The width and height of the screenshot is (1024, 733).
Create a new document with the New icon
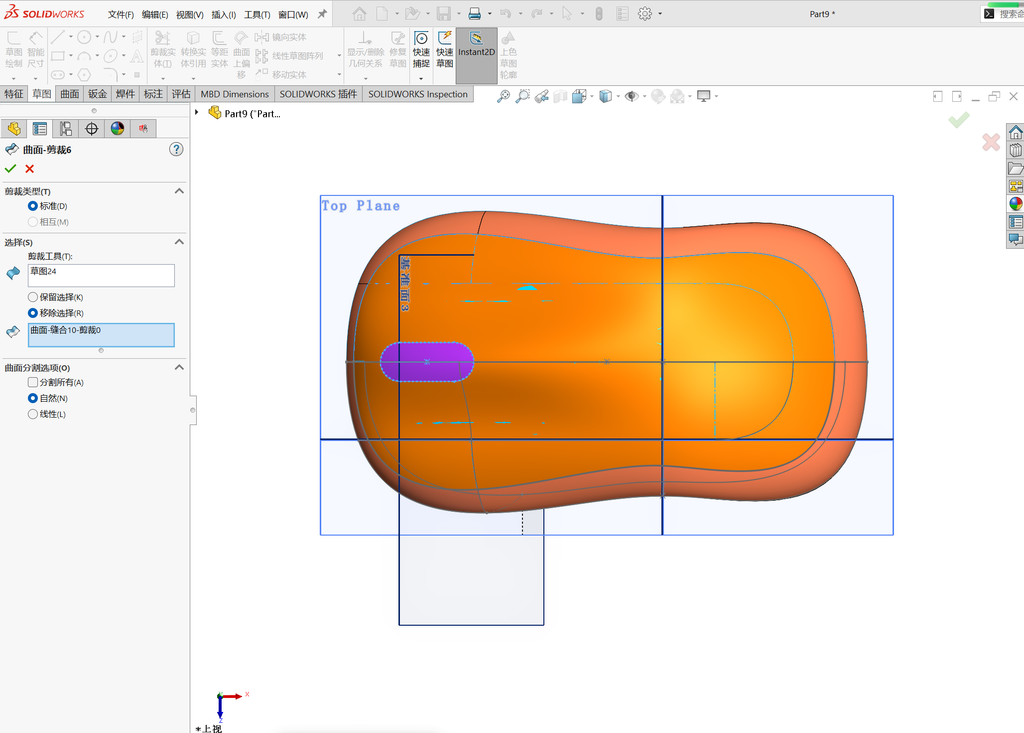(x=382, y=14)
